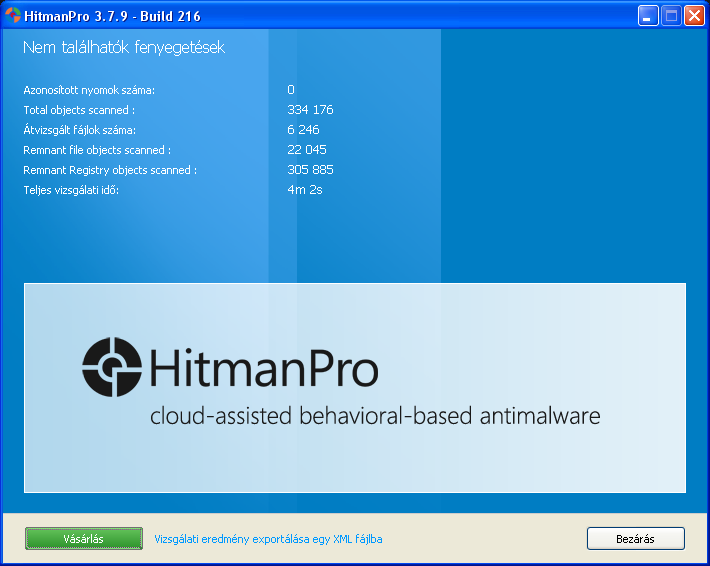710x566 pixels.
Task: Select the value 22 045
Action: 307,149
